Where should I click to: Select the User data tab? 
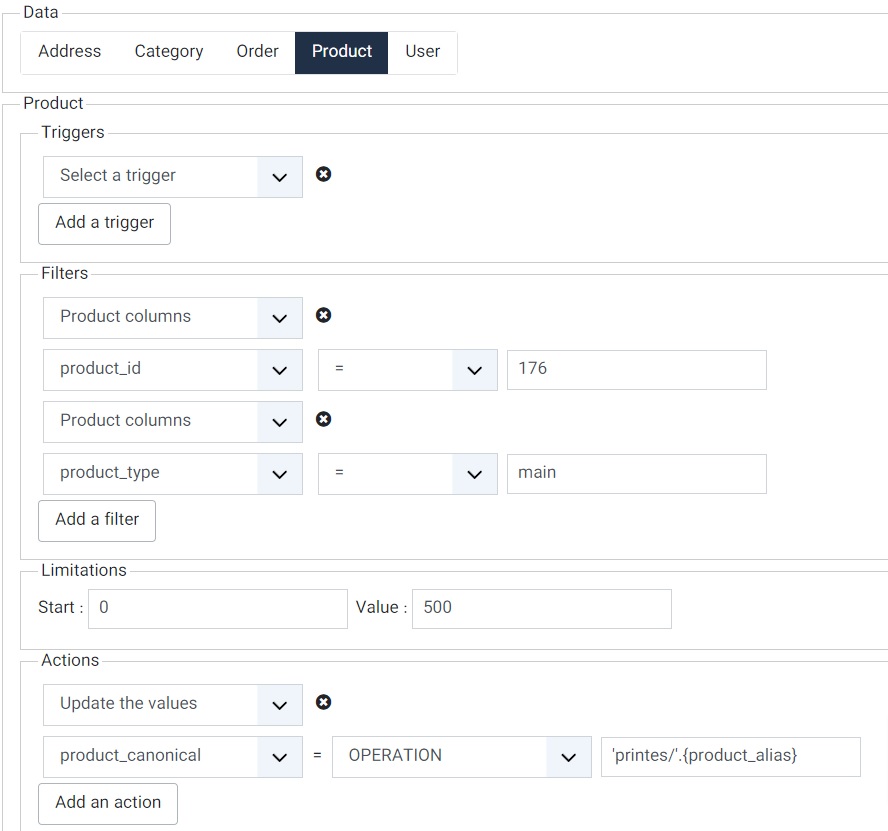[423, 52]
